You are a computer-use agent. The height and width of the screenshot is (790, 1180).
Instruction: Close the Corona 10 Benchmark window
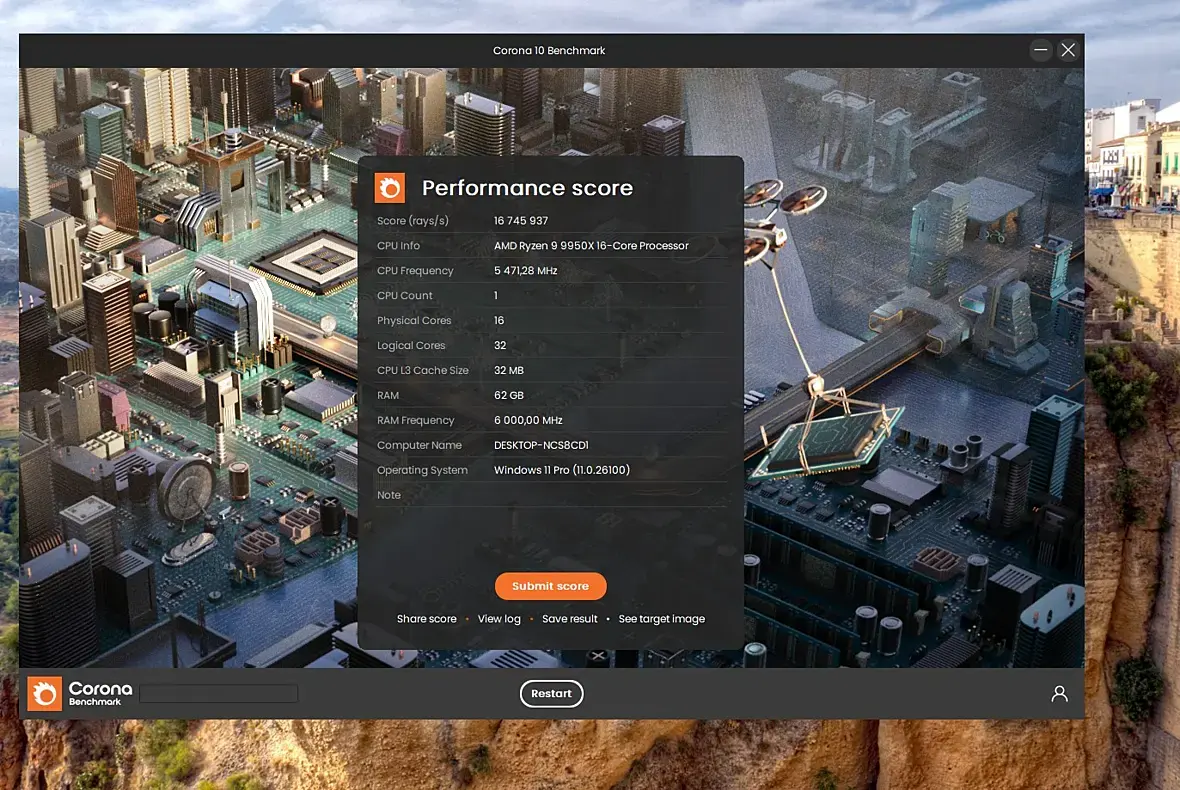[1068, 50]
